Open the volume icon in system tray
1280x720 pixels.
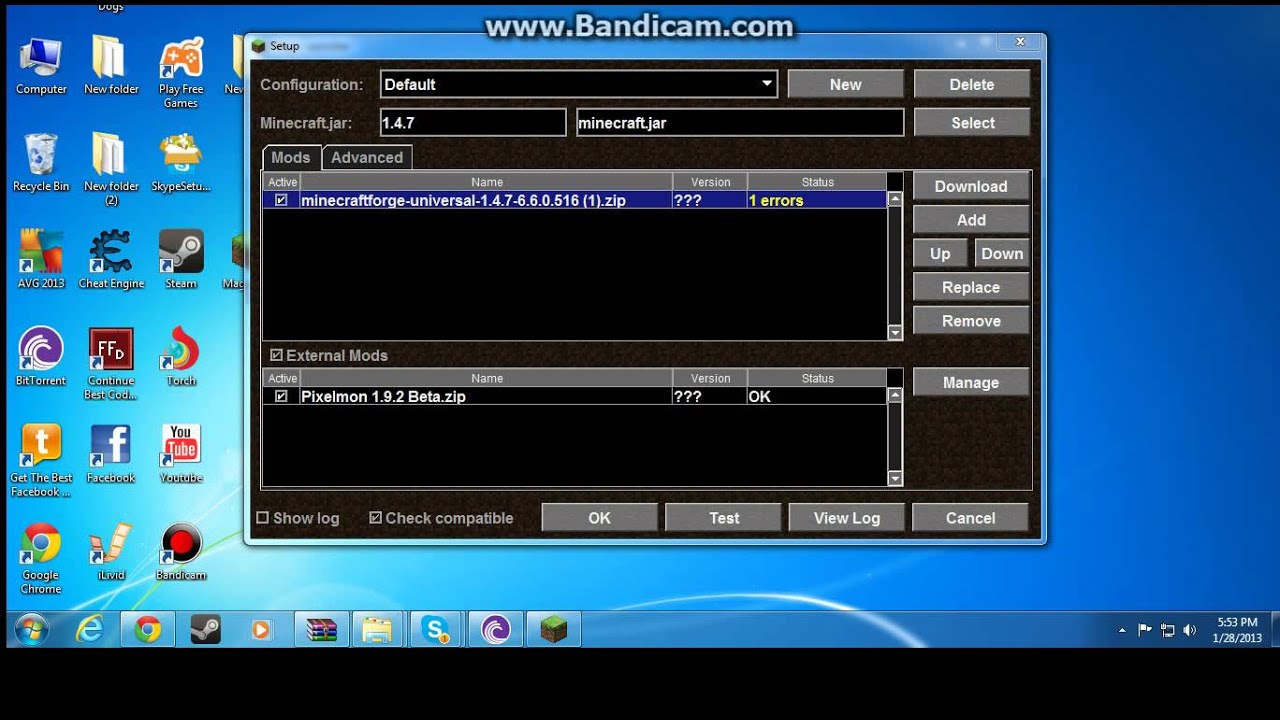click(x=1190, y=630)
